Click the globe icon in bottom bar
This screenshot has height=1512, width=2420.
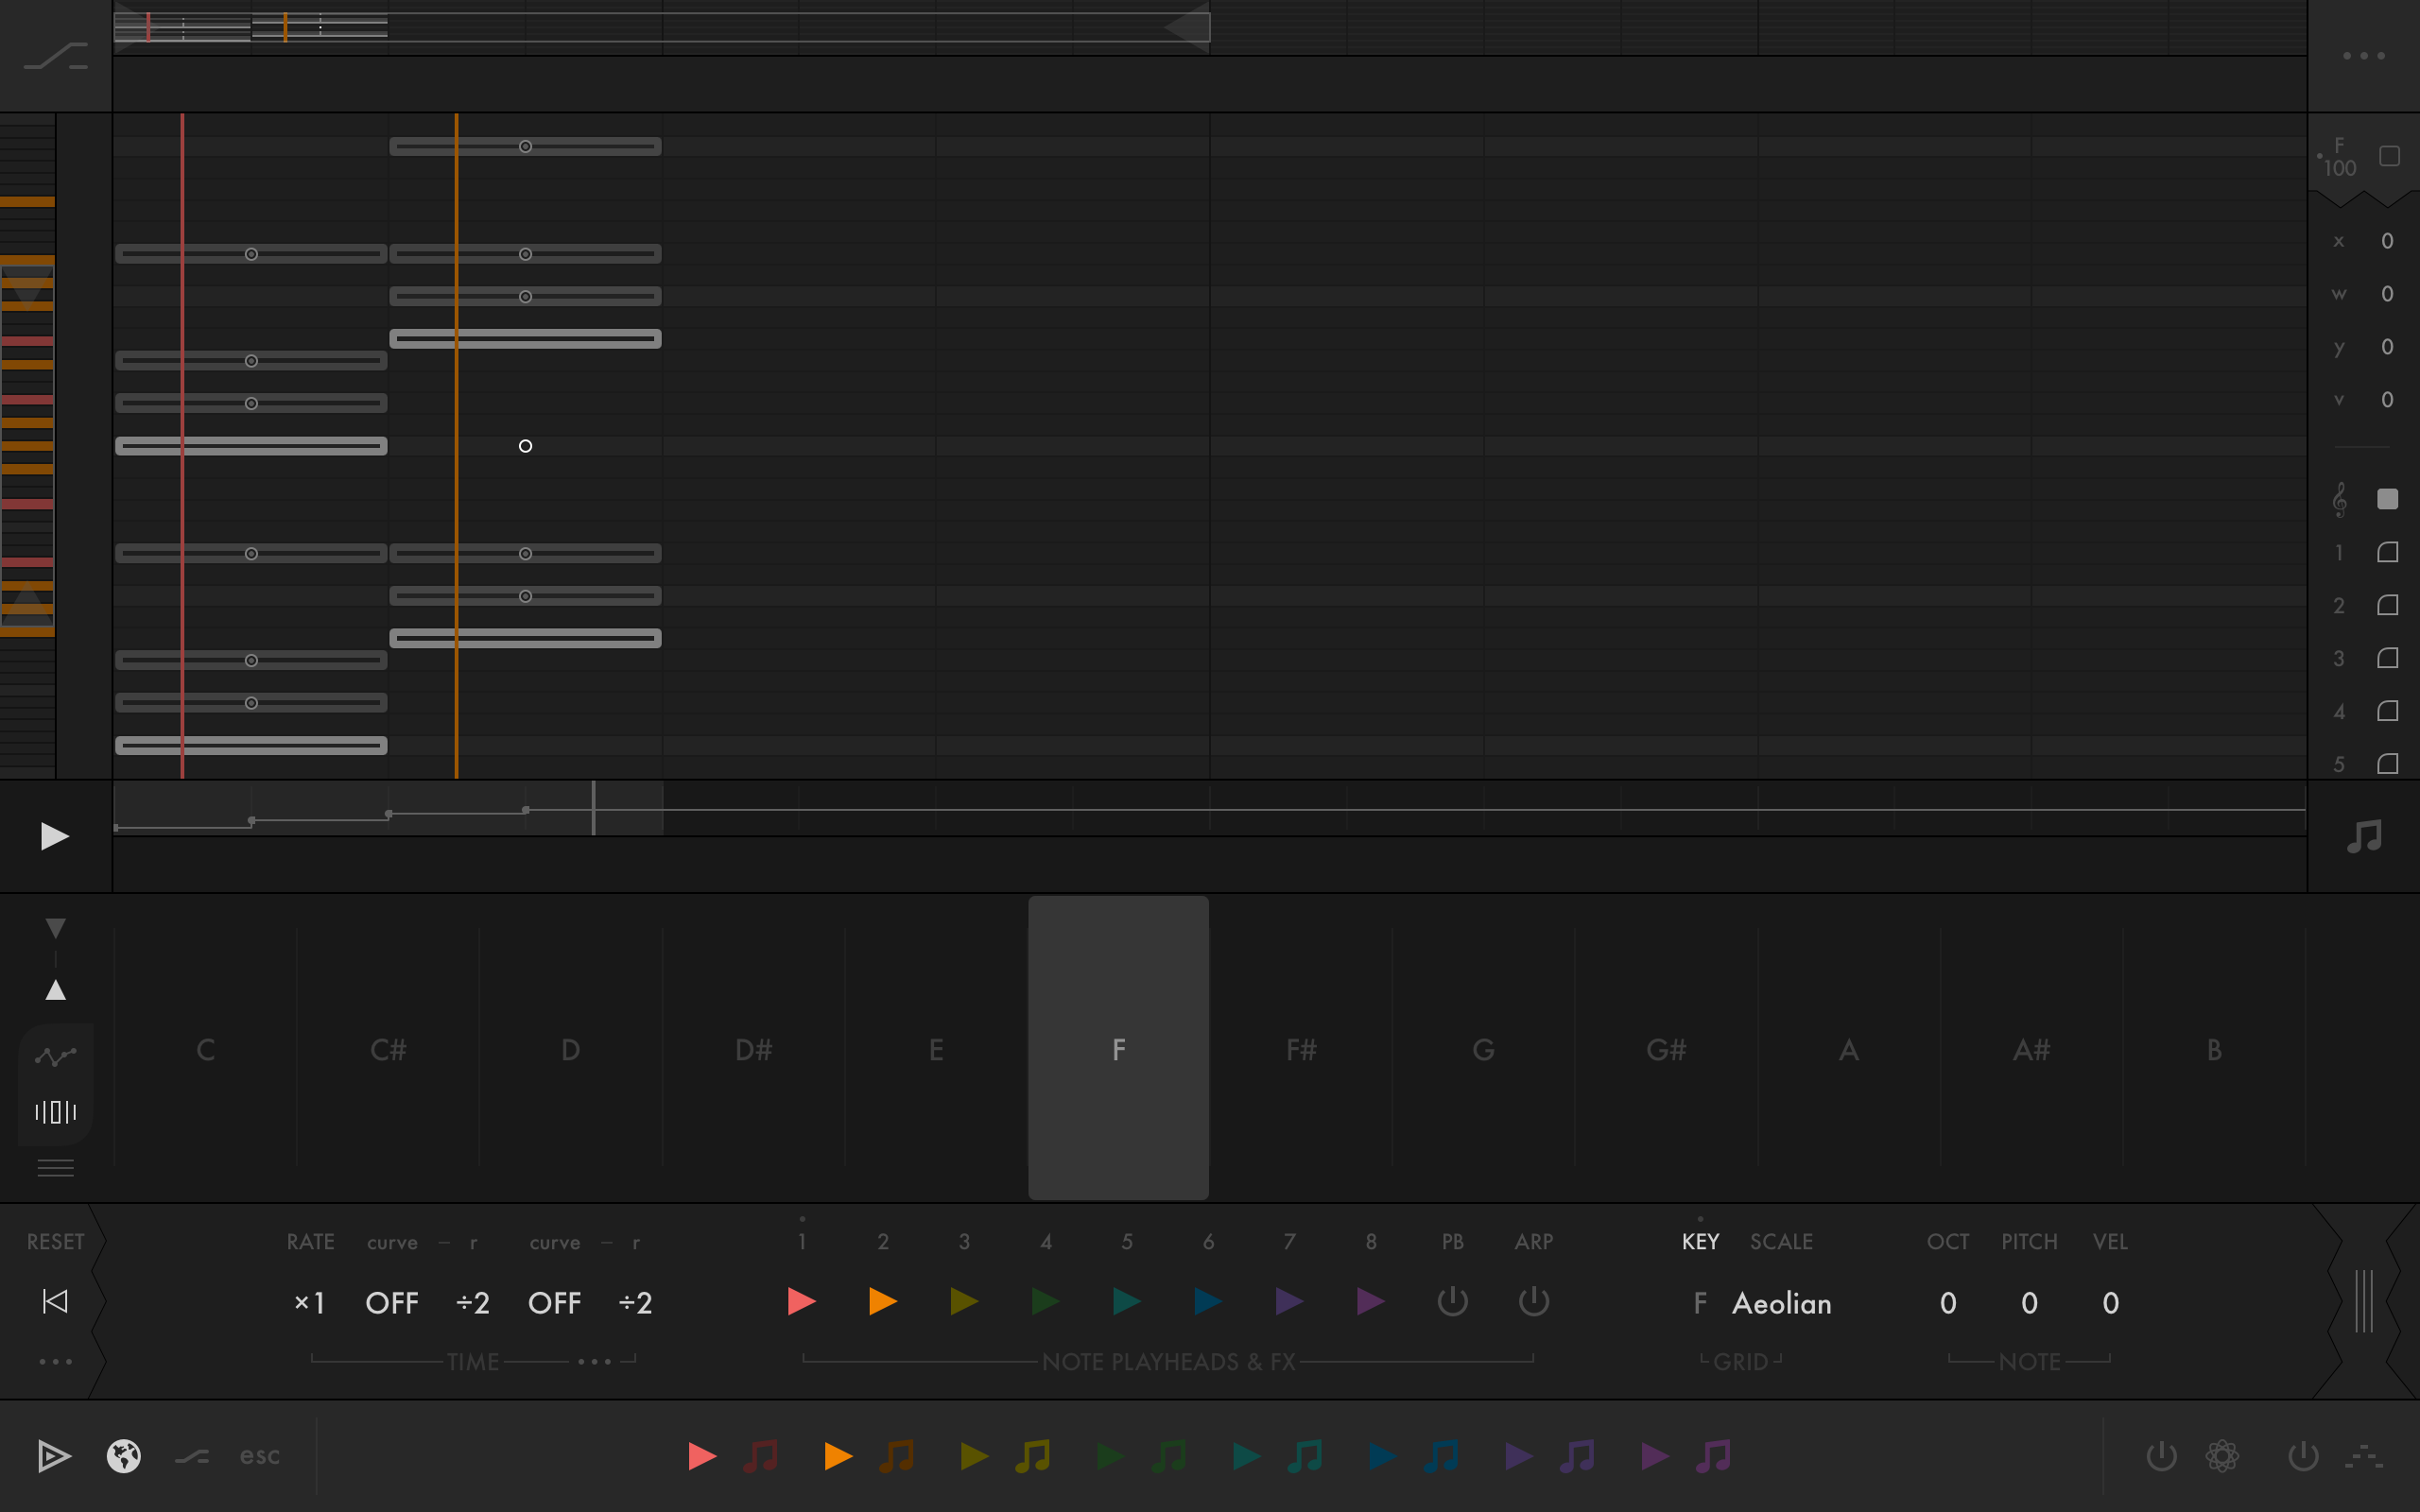(124, 1456)
